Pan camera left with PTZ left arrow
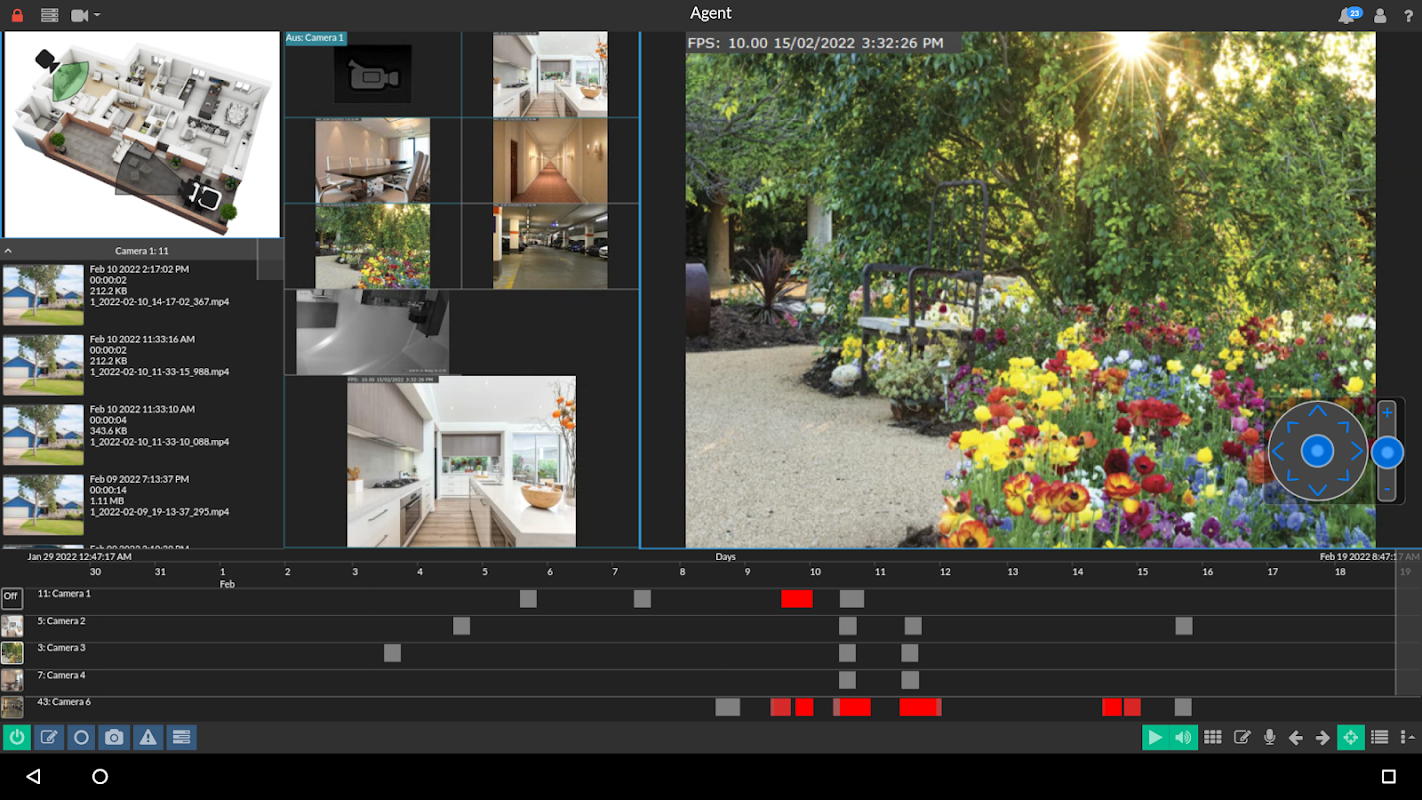The image size is (1422, 800). [x=1279, y=451]
